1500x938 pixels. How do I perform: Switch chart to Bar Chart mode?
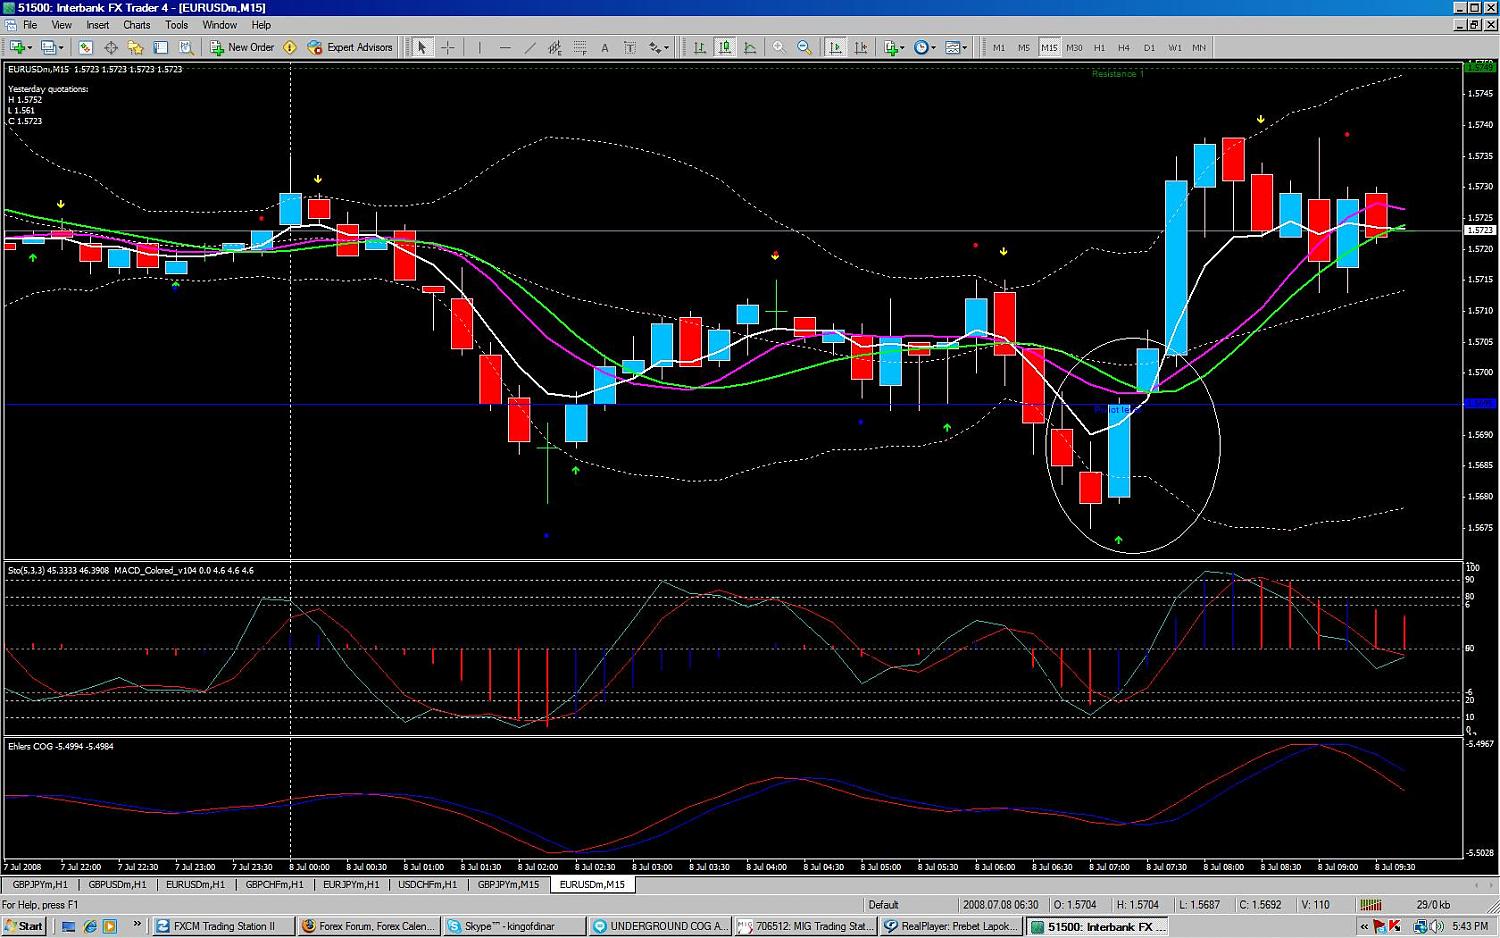[x=699, y=47]
